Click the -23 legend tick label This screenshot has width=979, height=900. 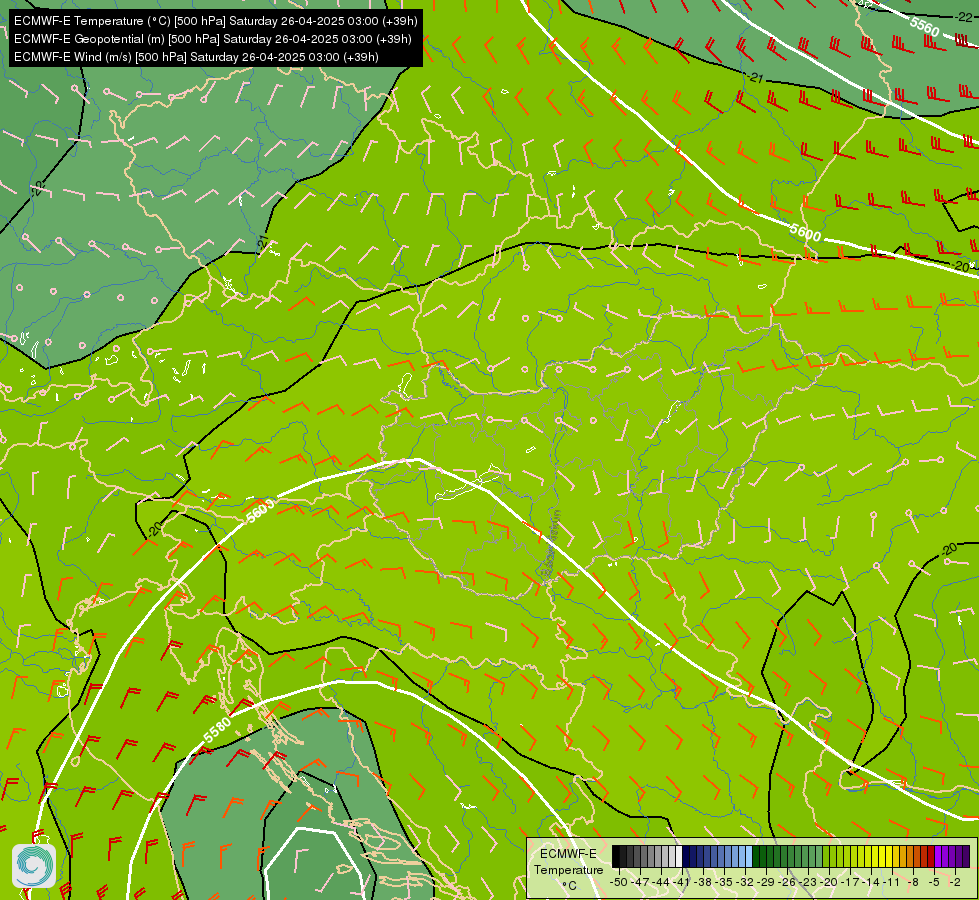808,882
